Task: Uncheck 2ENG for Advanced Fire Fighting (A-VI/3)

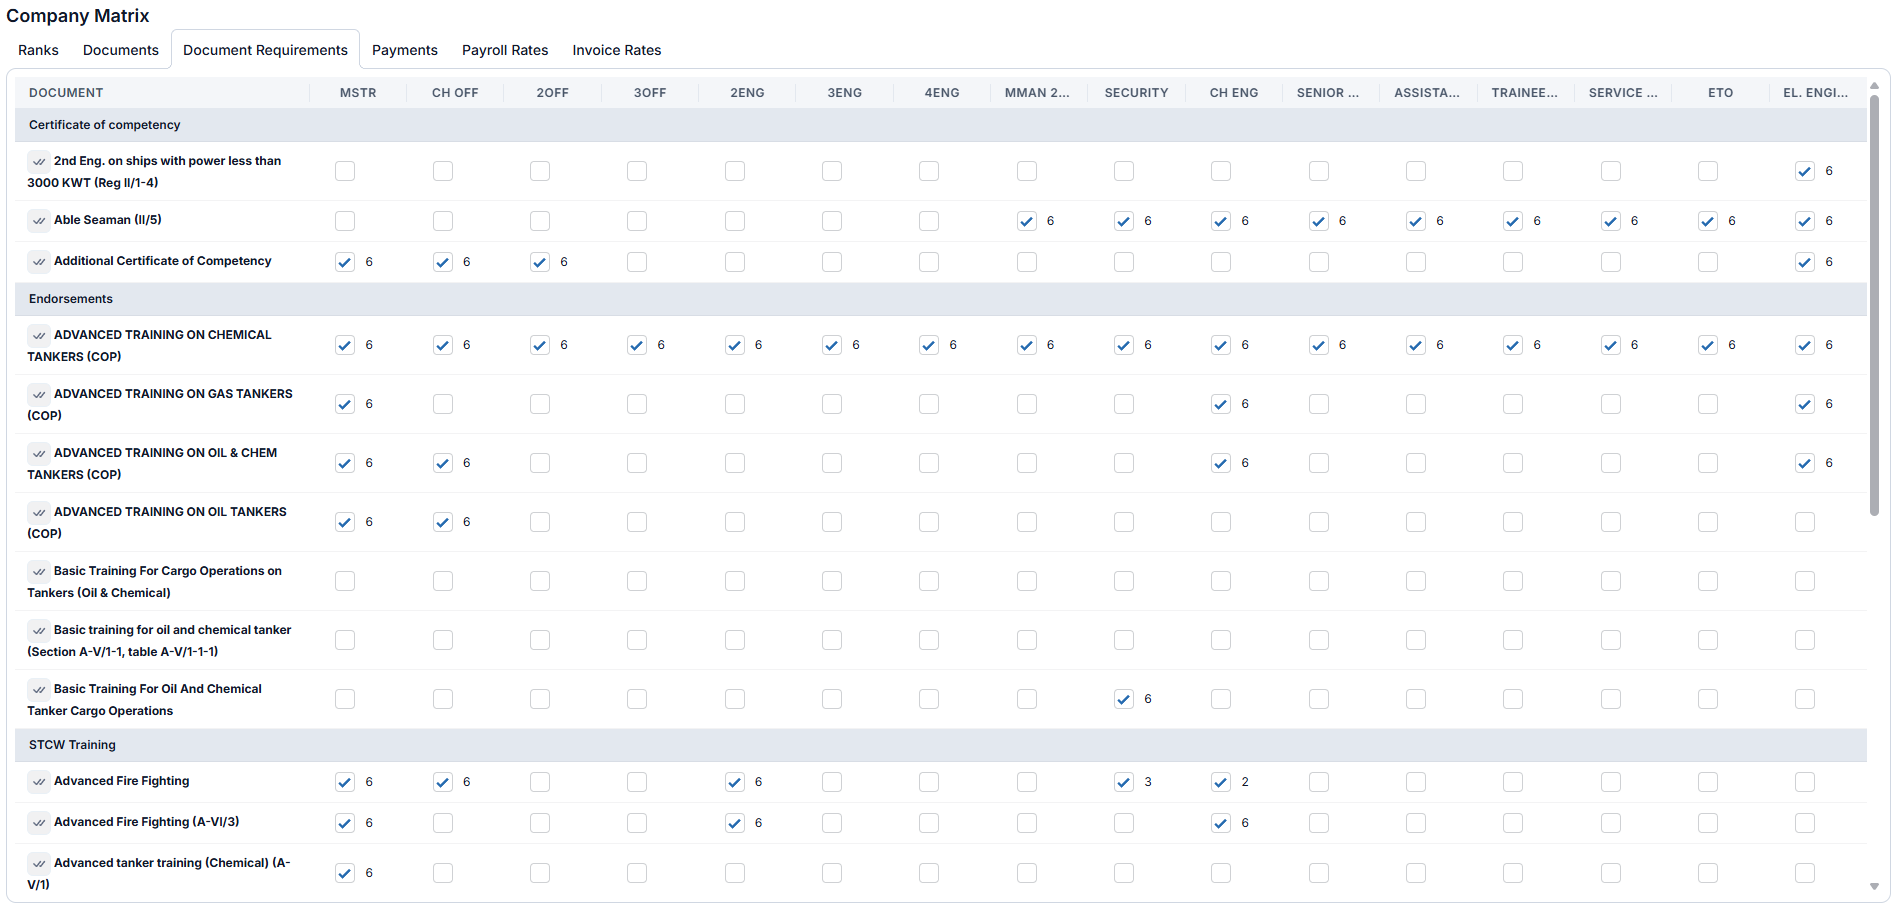Action: (735, 823)
